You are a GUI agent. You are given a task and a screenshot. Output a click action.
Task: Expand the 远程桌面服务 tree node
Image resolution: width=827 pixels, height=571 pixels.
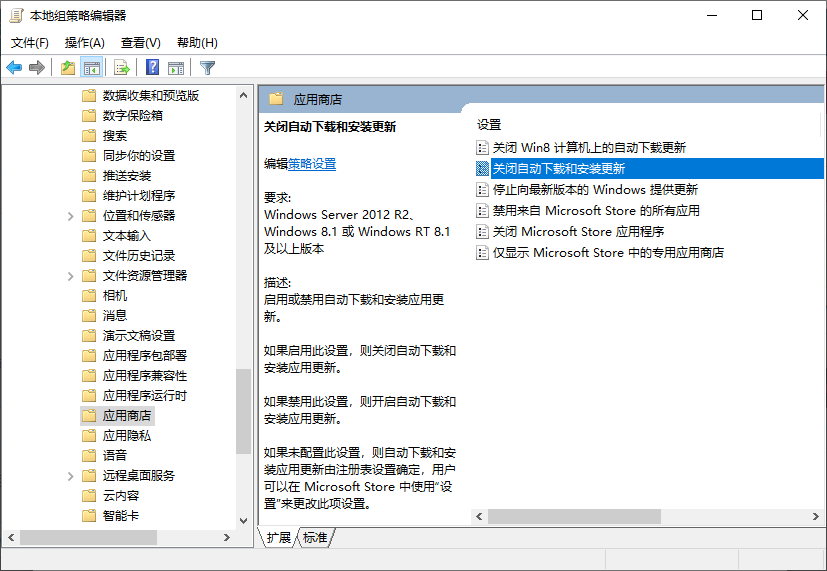tap(71, 476)
